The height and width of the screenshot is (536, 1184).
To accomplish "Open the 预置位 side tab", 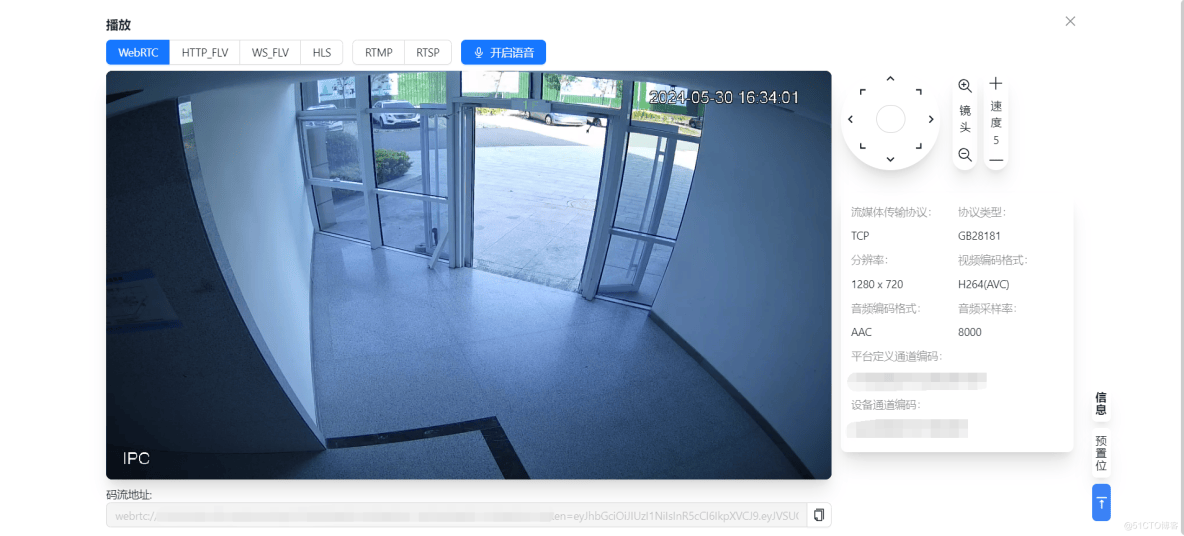I will point(1101,453).
